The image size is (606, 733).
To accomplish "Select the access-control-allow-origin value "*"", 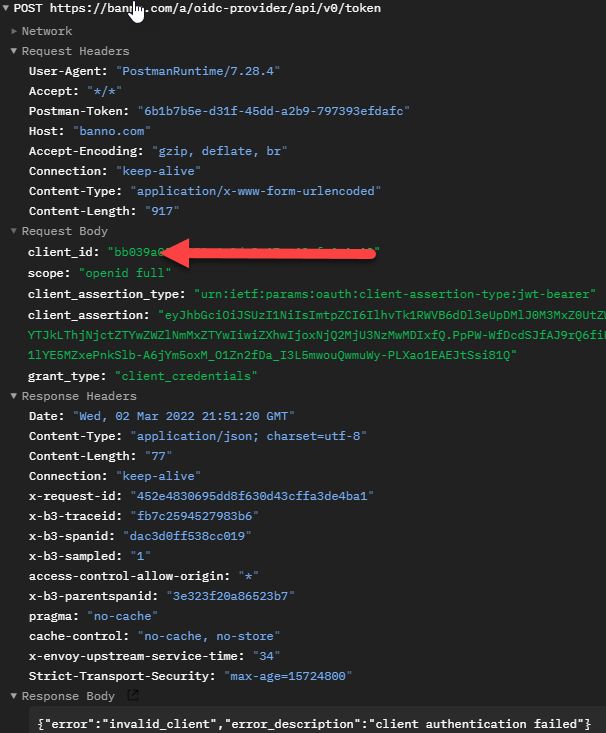I will [x=249, y=576].
